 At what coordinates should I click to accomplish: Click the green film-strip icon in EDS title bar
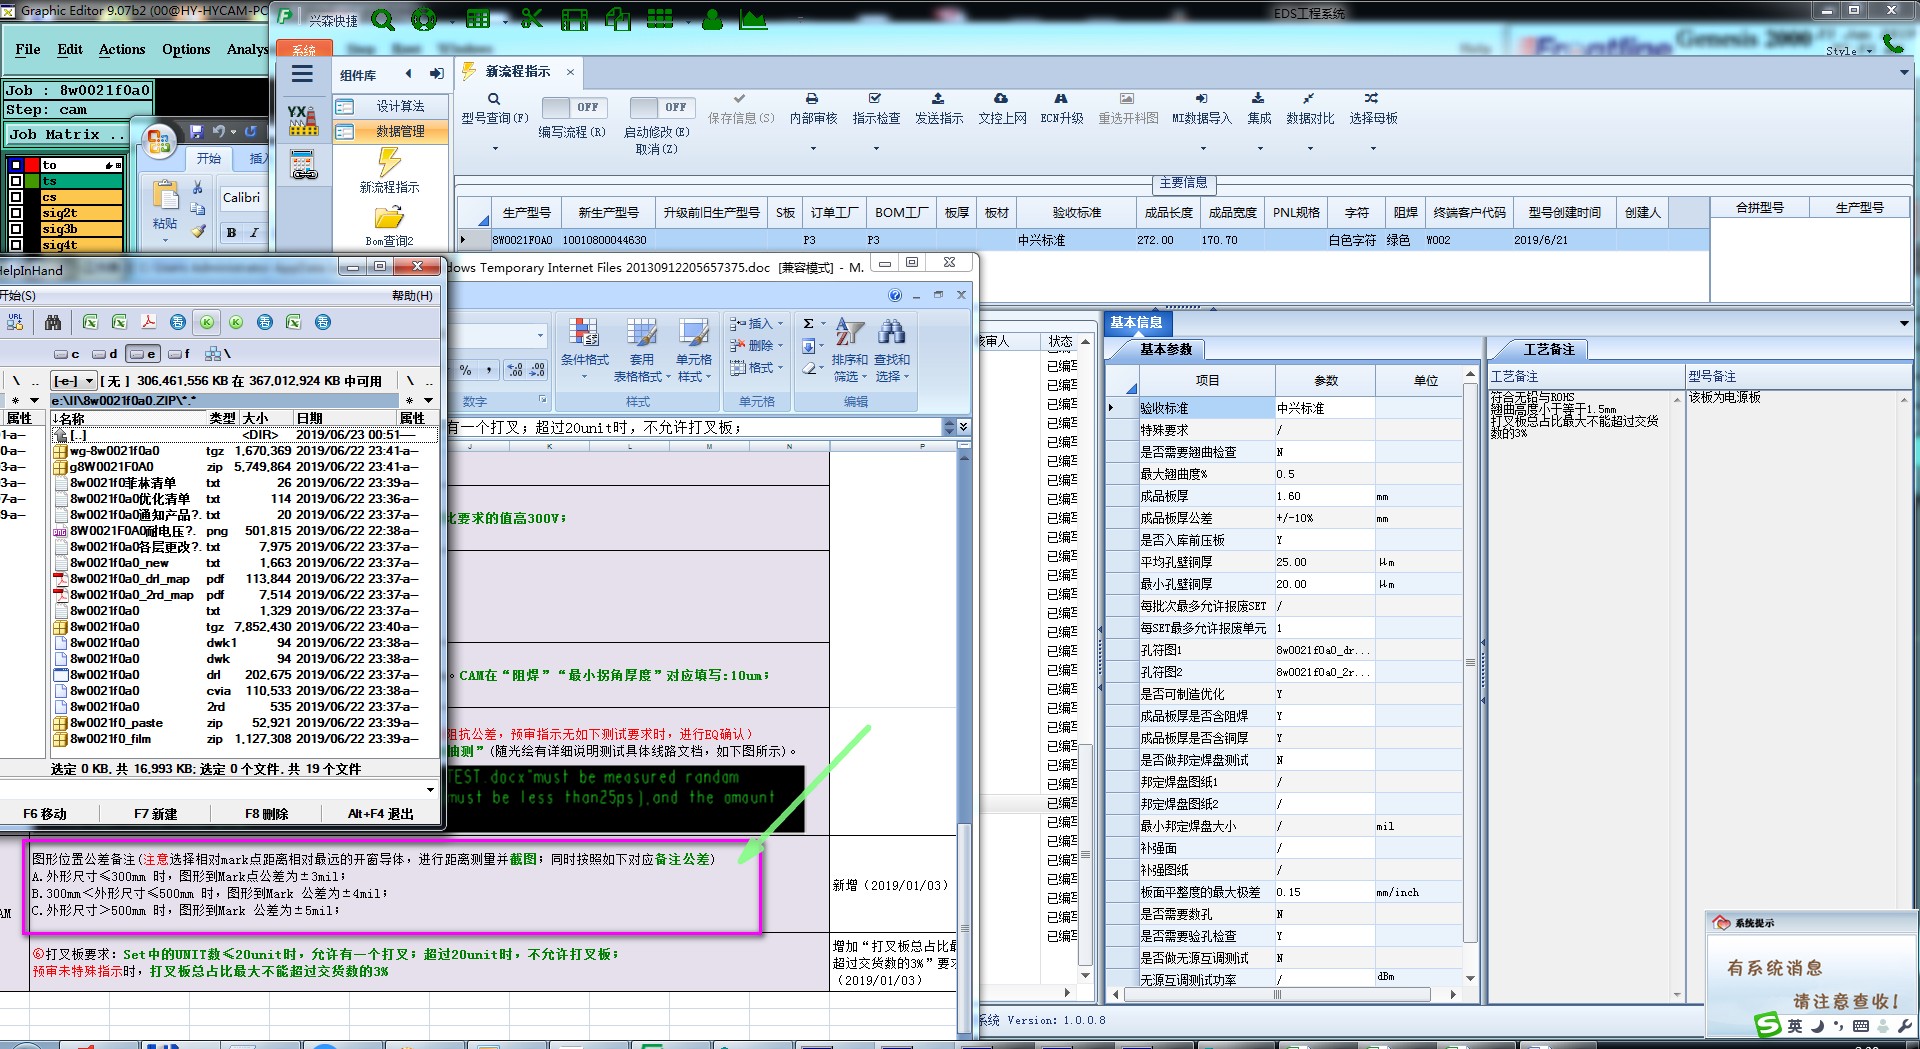click(x=574, y=19)
